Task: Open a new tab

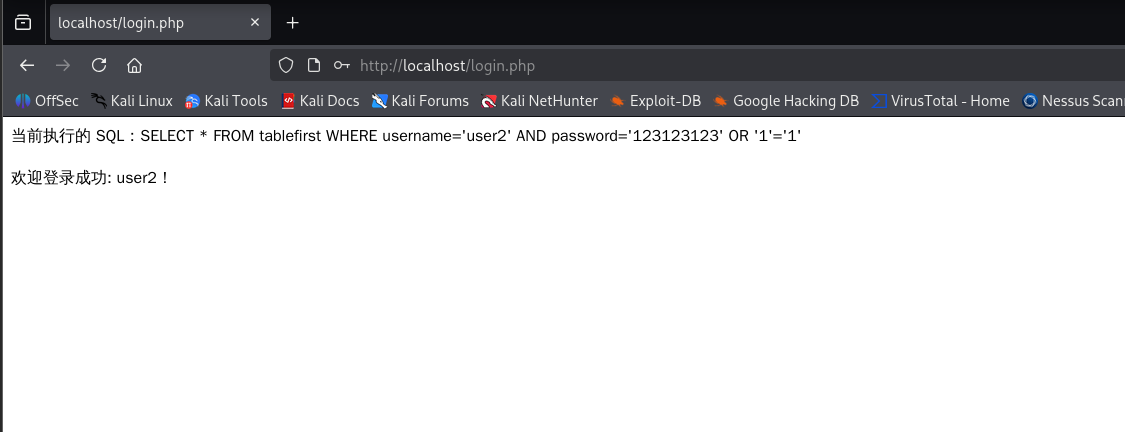Action: coord(292,22)
